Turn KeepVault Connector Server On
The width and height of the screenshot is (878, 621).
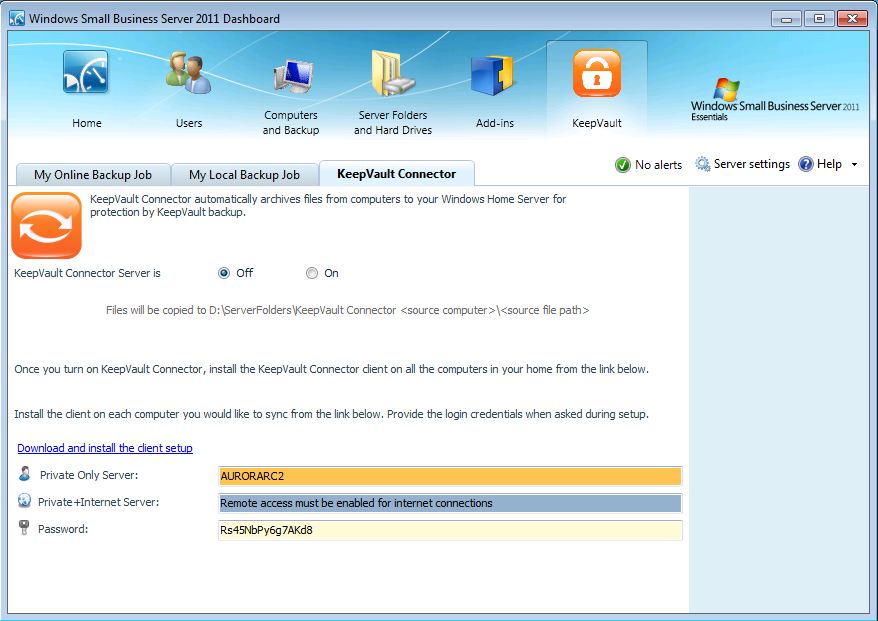click(312, 273)
